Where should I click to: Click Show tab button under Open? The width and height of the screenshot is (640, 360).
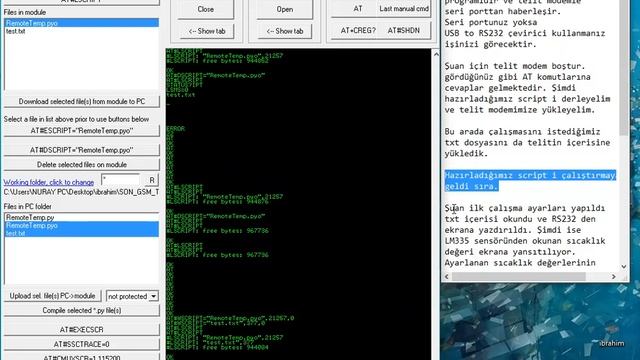[x=285, y=31]
